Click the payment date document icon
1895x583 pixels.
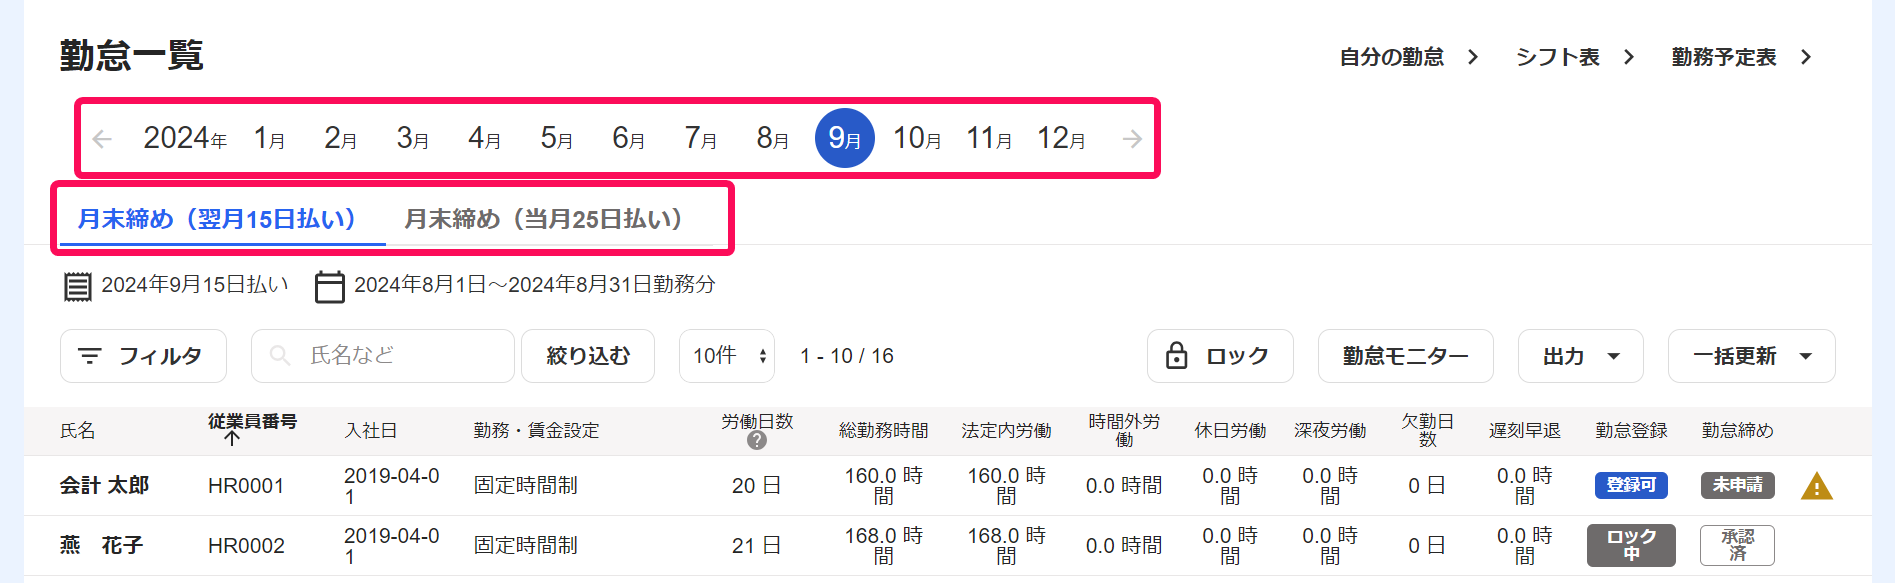click(x=78, y=287)
